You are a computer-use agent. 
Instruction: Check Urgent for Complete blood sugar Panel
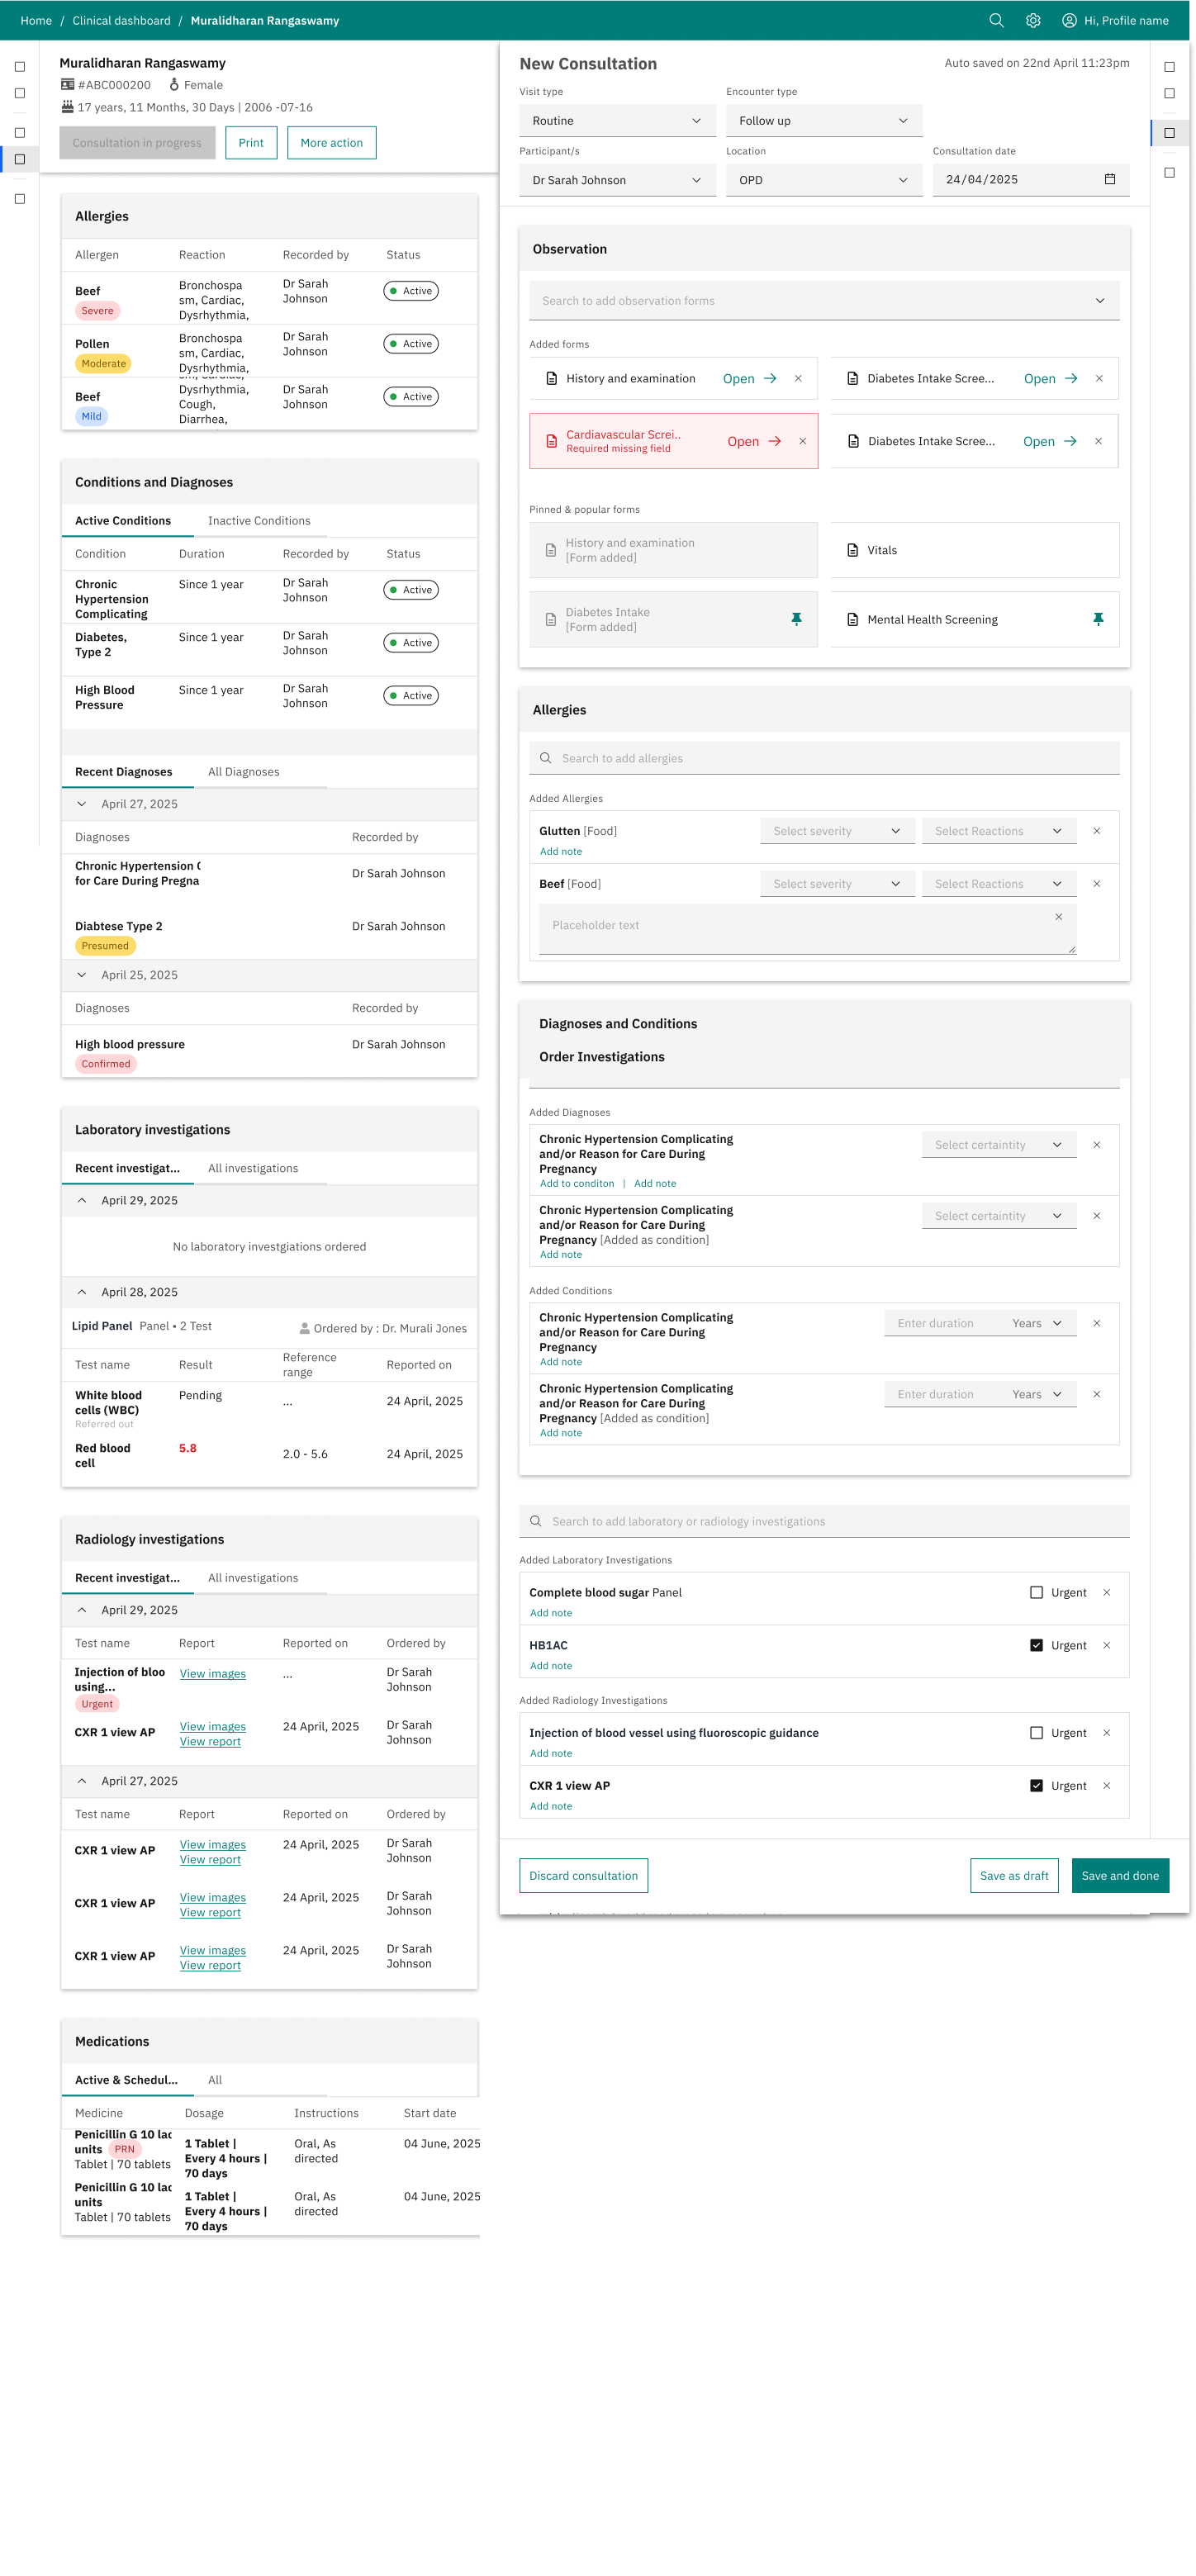tap(1036, 1593)
